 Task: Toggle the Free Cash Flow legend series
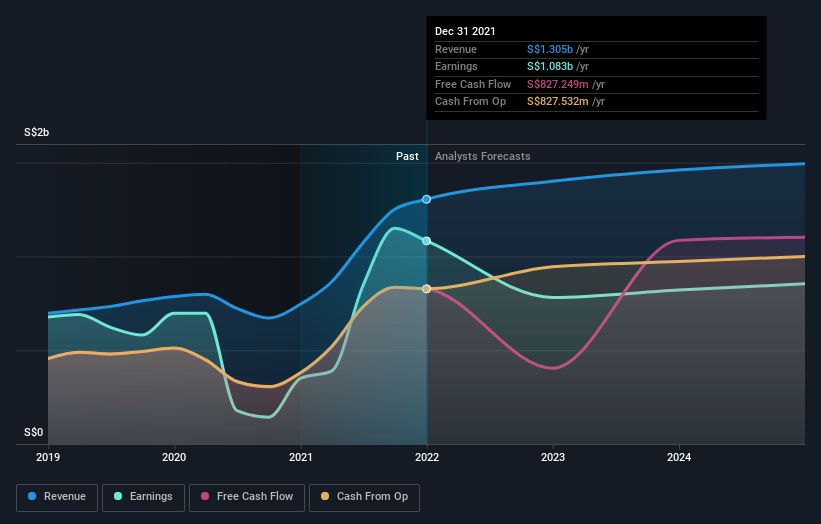(247, 497)
